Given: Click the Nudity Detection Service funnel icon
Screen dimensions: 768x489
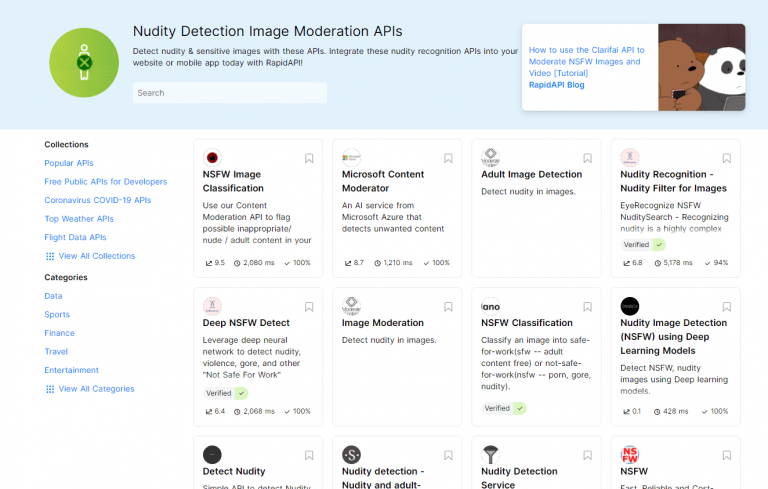Looking at the screenshot, I should coord(490,454).
